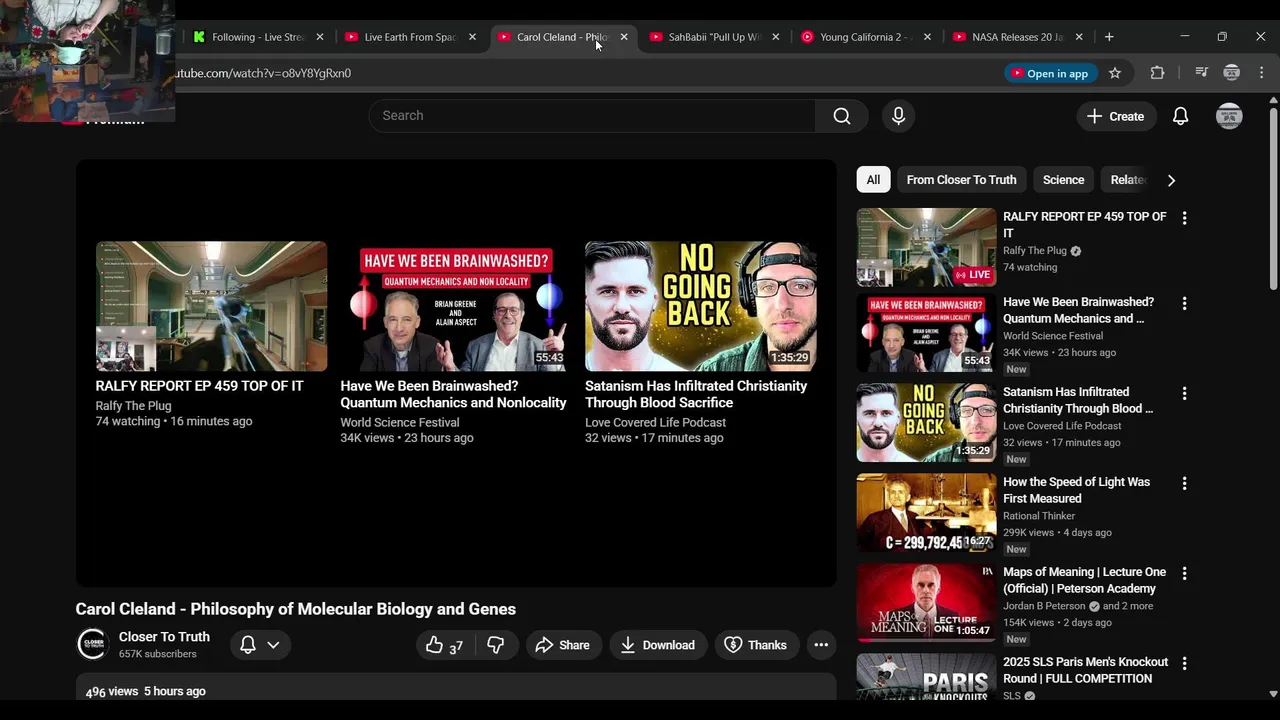The height and width of the screenshot is (720, 1280).
Task: Activate voice search microphone icon
Action: pyautogui.click(x=898, y=116)
